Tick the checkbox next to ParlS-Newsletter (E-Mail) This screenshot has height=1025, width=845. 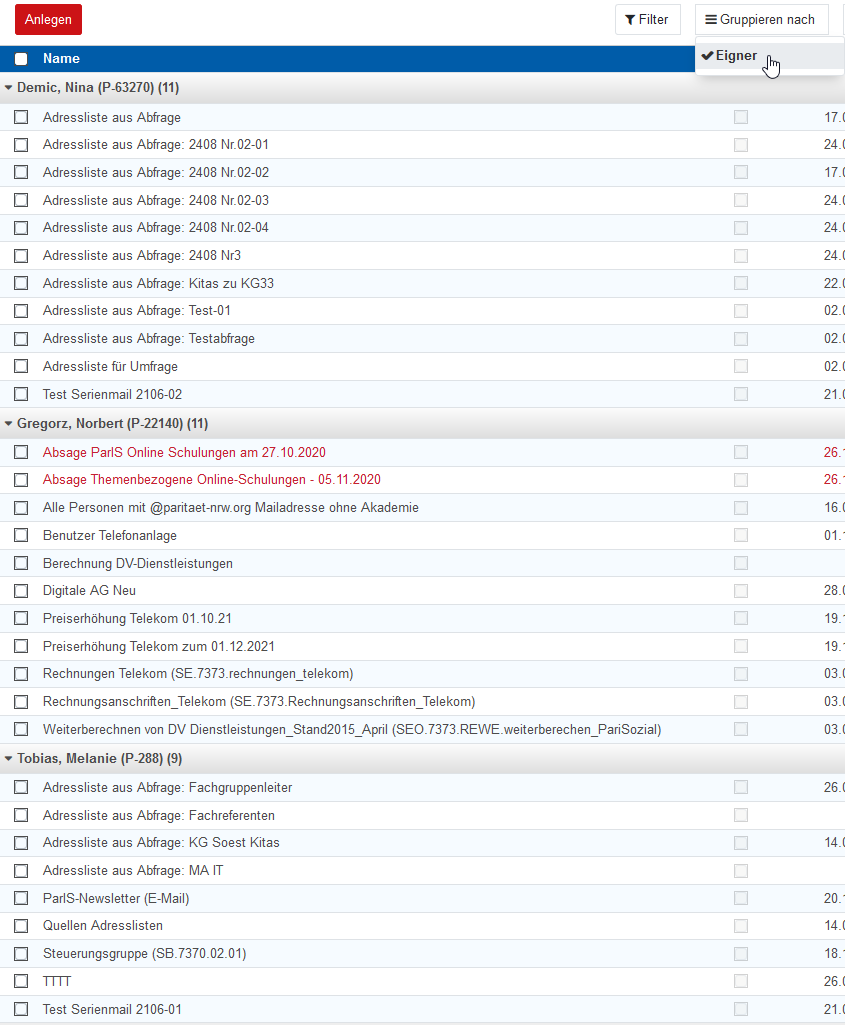[21, 899]
